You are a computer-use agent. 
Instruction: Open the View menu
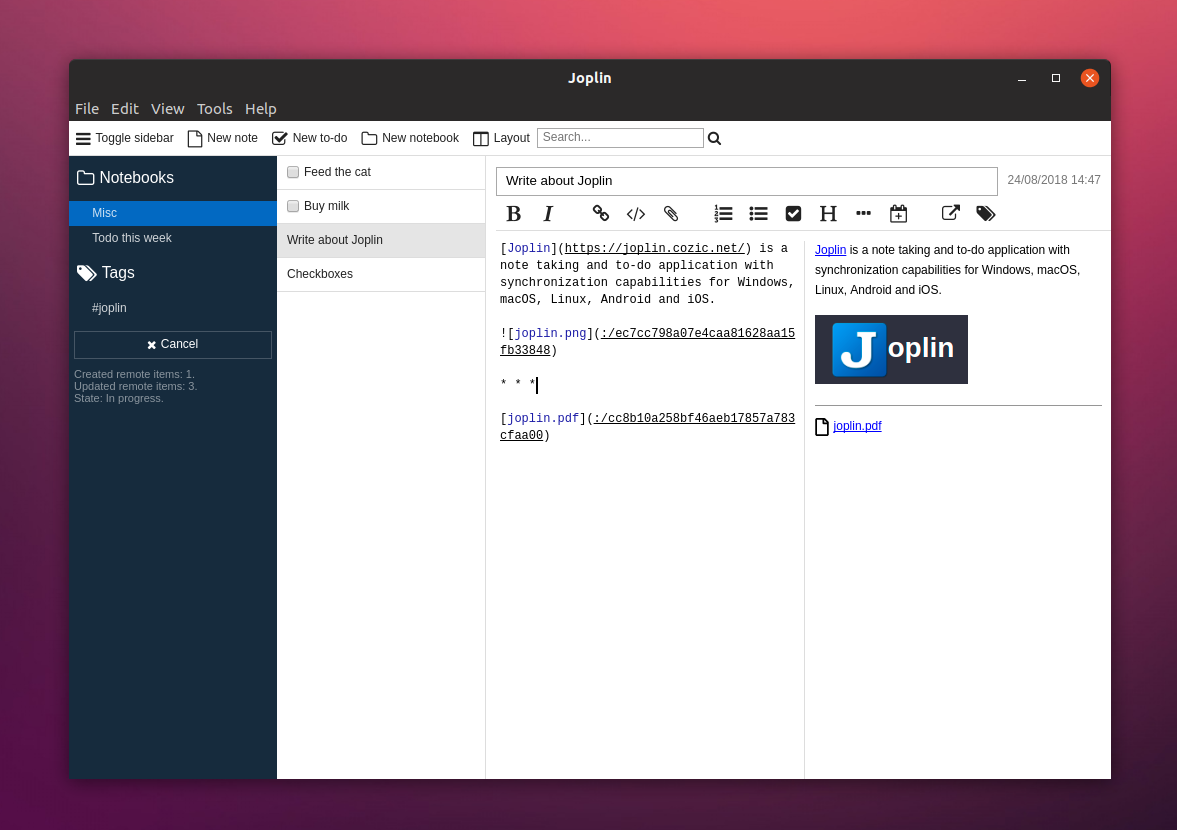167,109
